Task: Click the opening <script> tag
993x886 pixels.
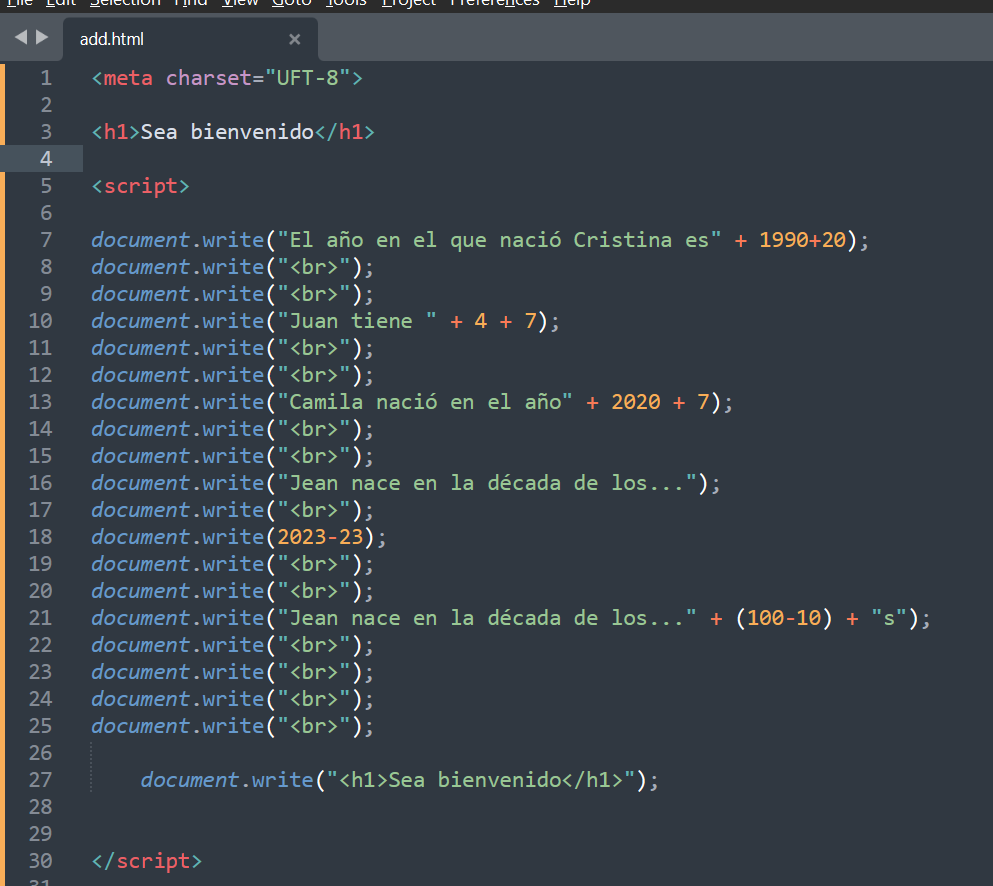Action: (x=140, y=186)
